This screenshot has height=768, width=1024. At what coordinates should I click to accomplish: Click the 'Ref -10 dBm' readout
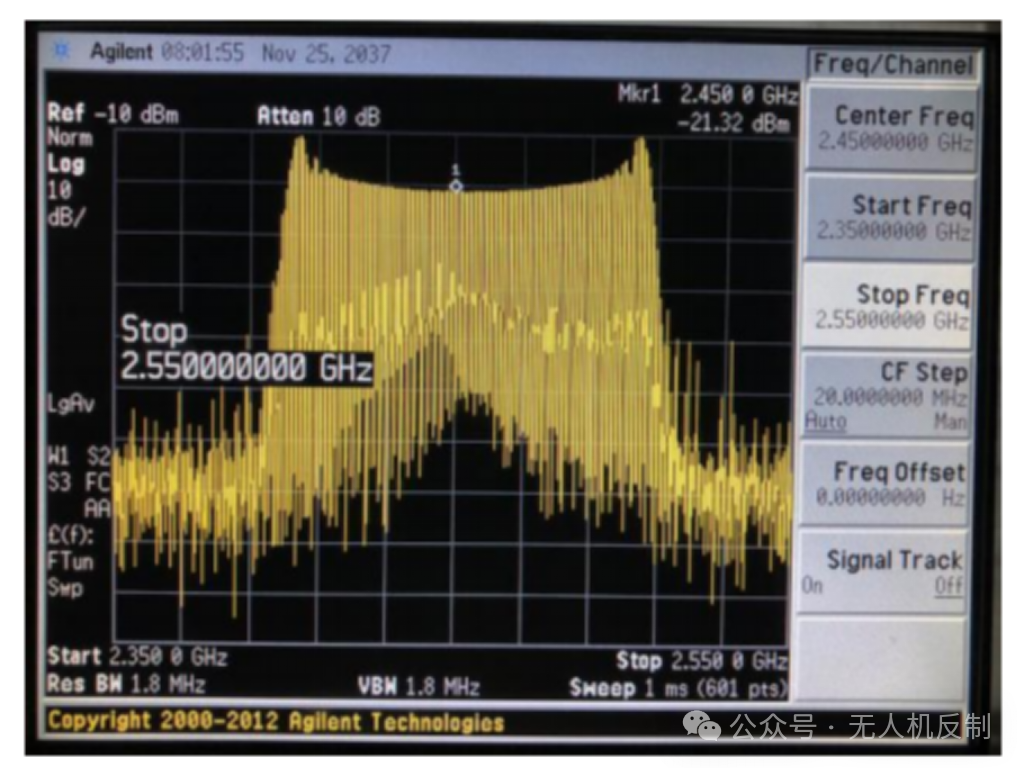(x=112, y=114)
